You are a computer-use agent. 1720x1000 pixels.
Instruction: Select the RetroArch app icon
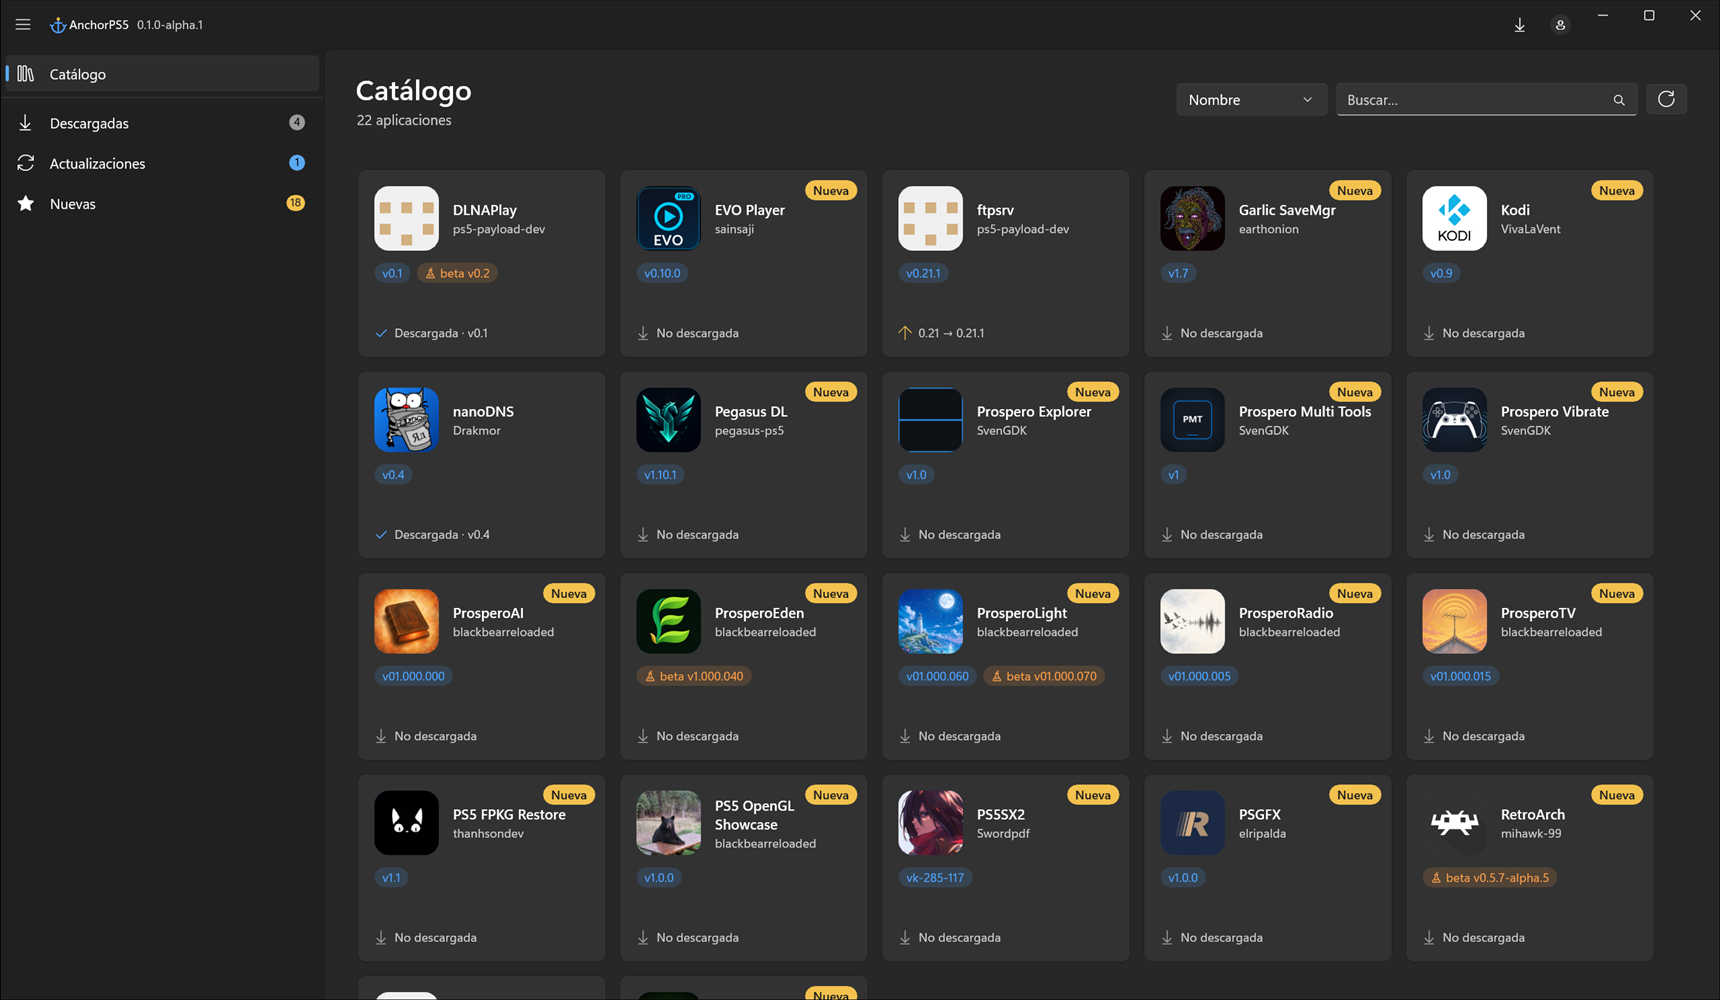[x=1454, y=823]
